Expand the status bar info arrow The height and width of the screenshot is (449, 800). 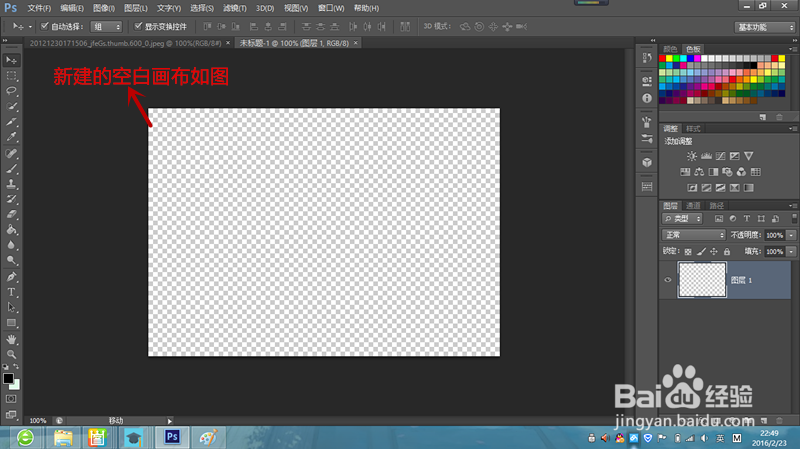(169, 421)
